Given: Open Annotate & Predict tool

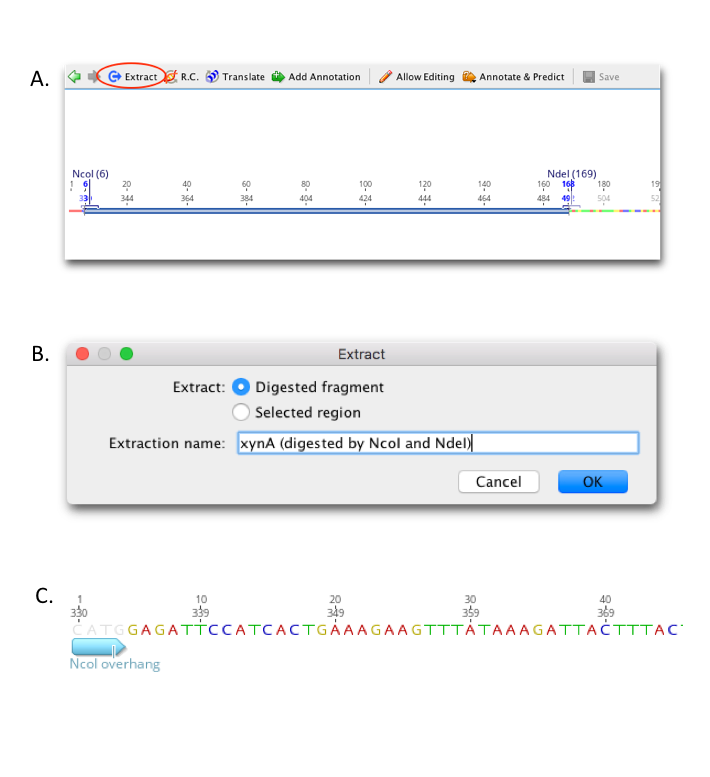Looking at the screenshot, I should pyautogui.click(x=469, y=77).
